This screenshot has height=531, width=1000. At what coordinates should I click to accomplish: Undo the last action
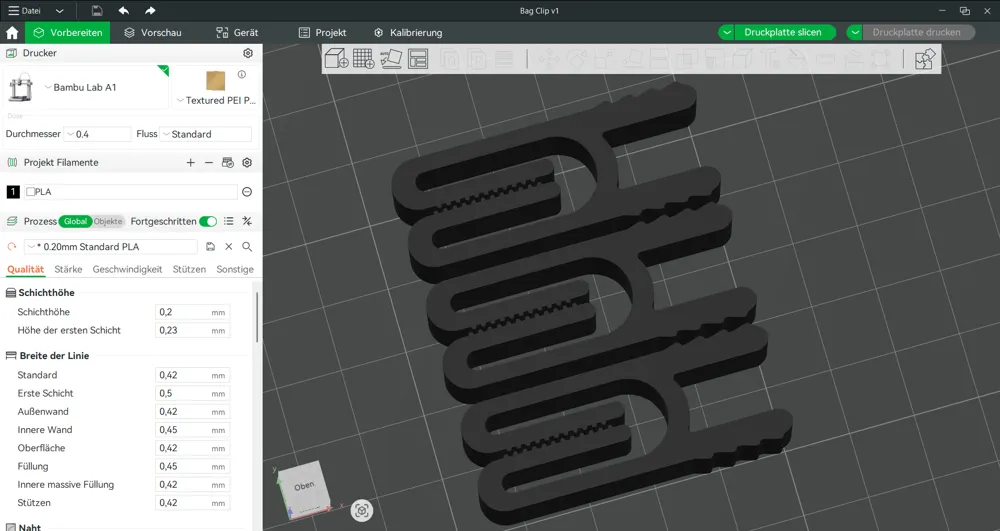[124, 10]
